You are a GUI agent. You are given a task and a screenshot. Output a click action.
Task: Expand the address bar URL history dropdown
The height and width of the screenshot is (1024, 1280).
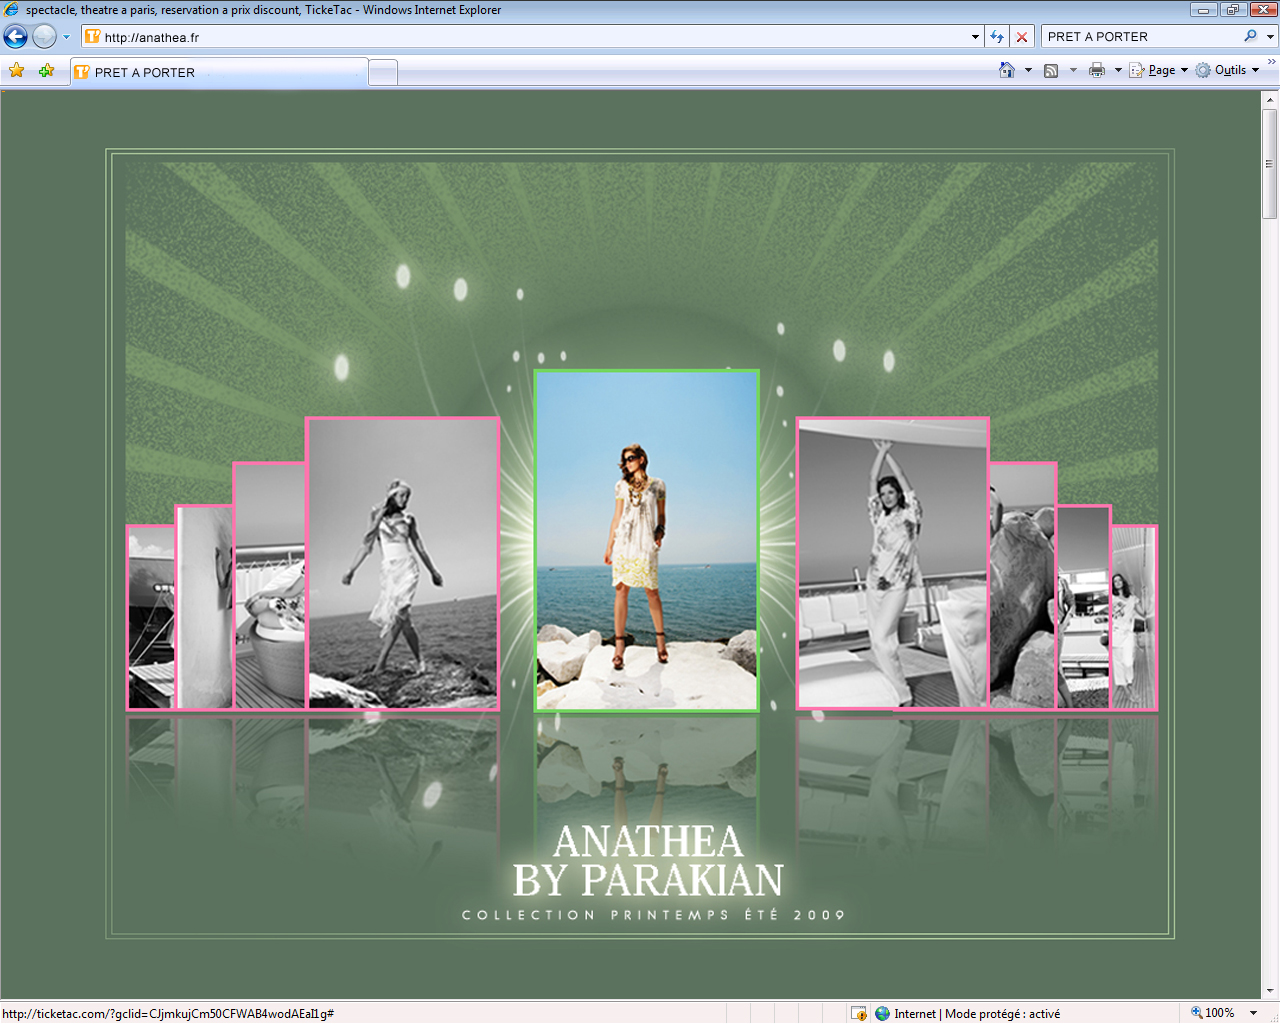(975, 37)
